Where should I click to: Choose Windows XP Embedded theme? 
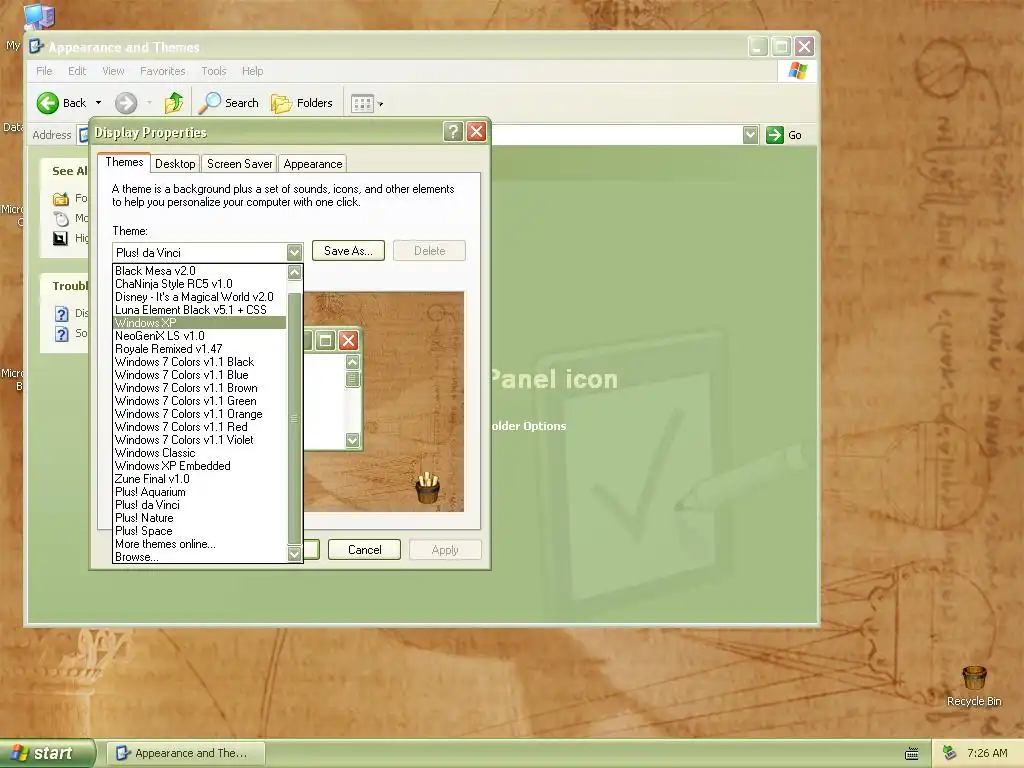199,466
